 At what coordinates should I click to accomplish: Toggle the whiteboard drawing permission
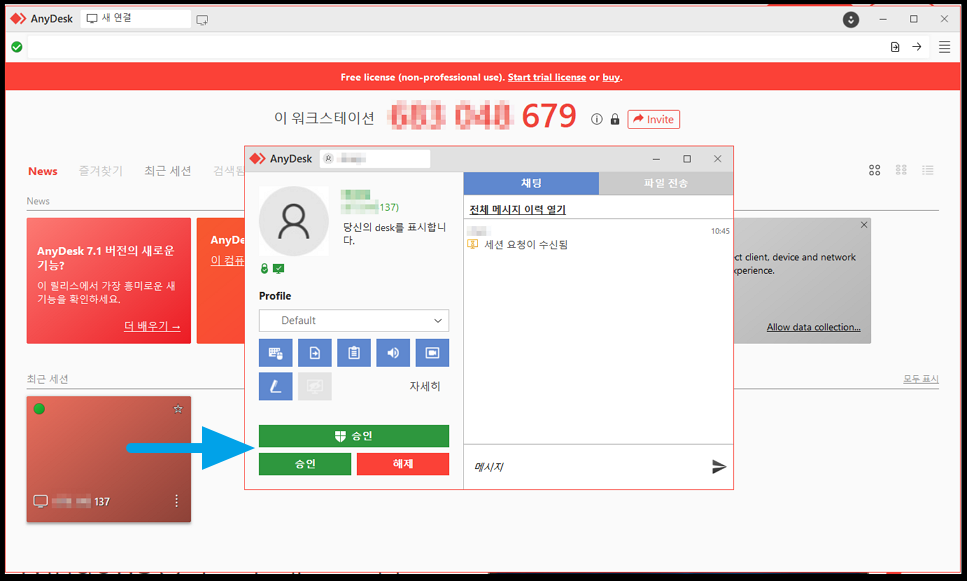[x=276, y=386]
